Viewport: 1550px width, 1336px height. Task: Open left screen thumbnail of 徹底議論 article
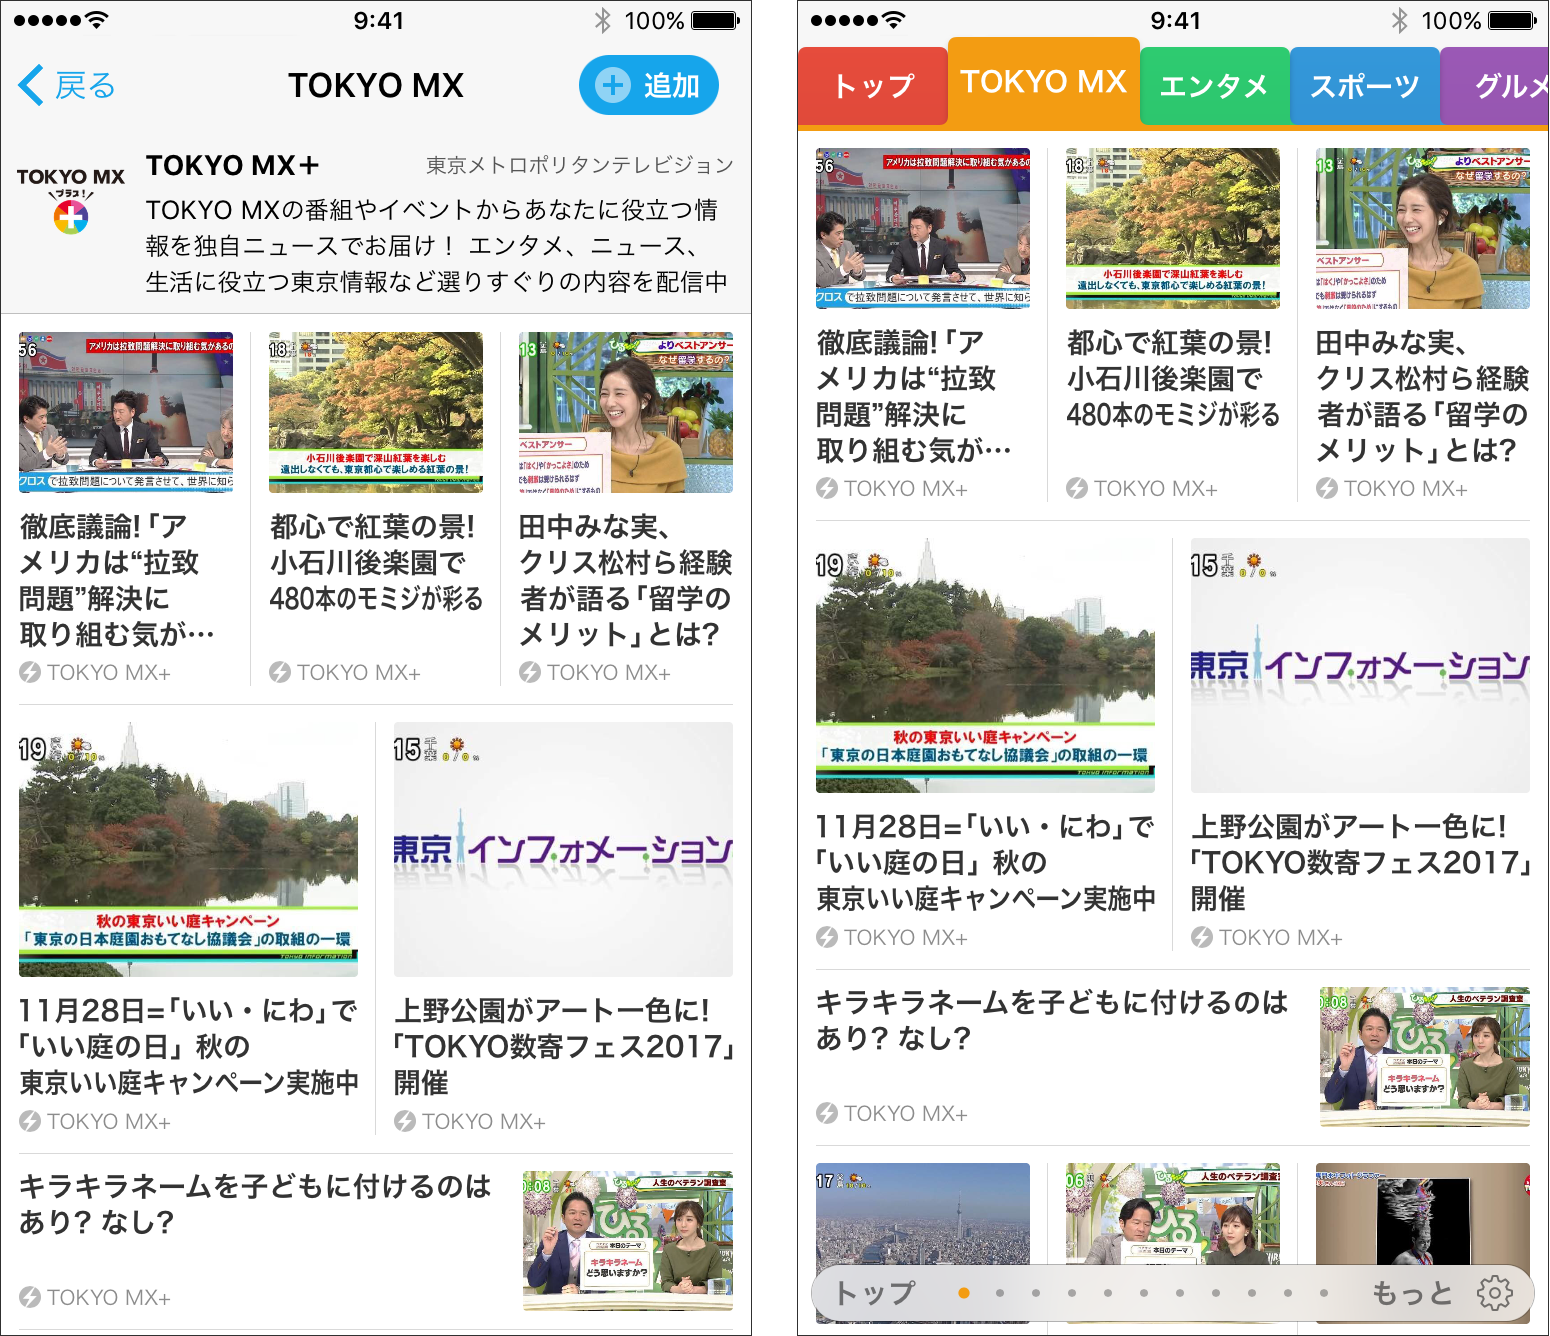click(x=126, y=412)
